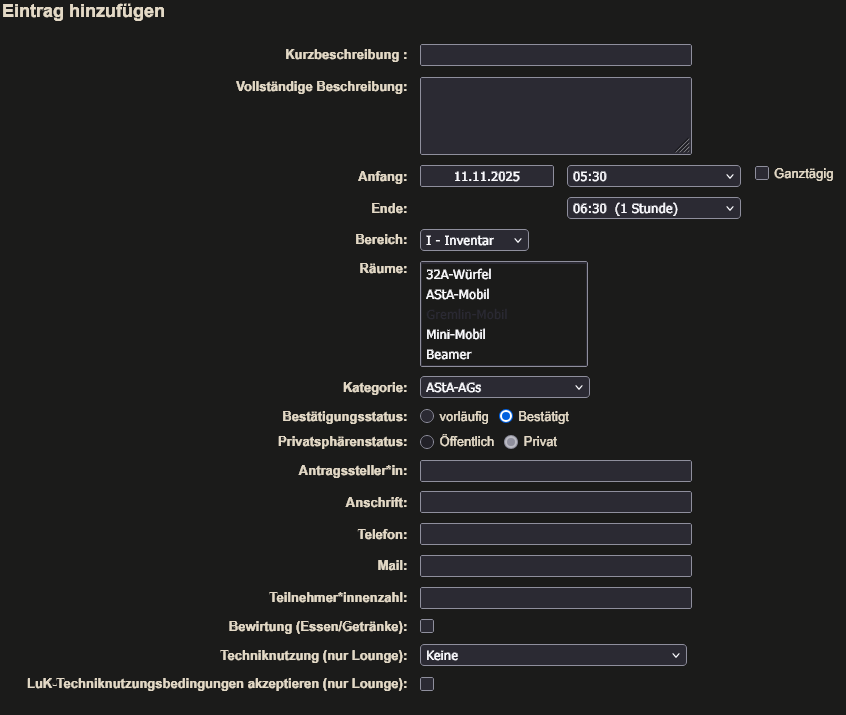Click the Kurzbeschreibung text field
846x715 pixels.
click(555, 55)
